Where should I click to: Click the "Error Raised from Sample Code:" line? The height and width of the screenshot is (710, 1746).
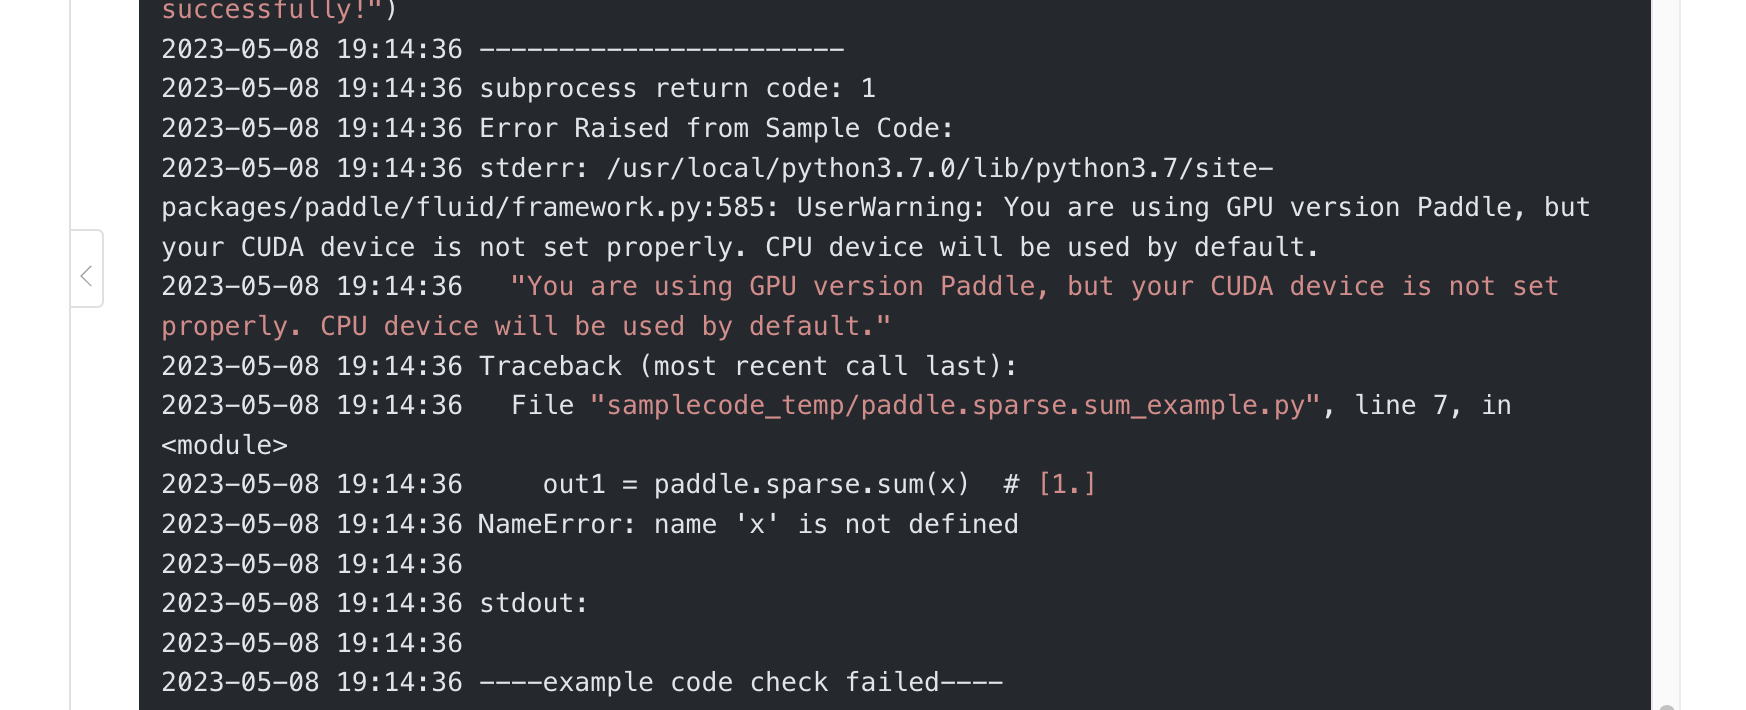pyautogui.click(x=716, y=129)
